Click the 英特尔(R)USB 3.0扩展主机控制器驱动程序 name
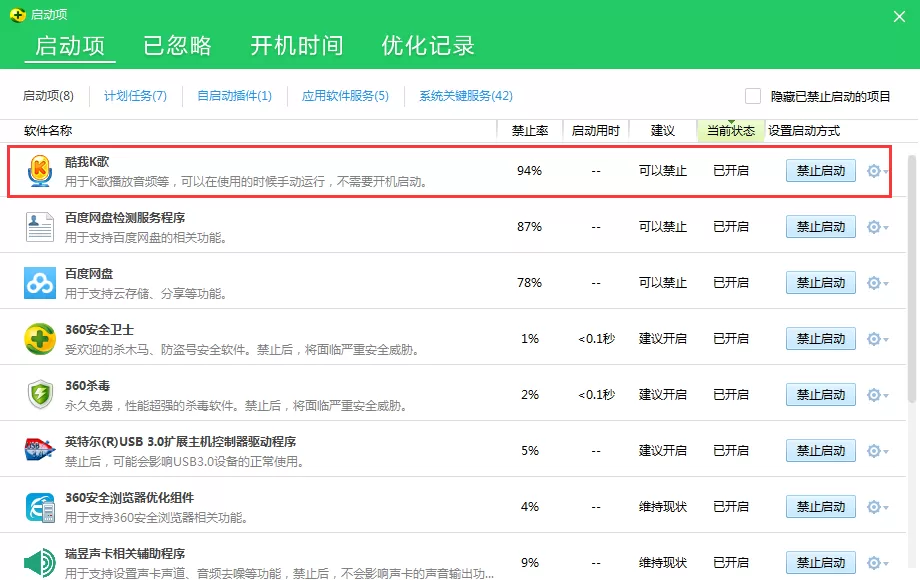 click(x=181, y=442)
